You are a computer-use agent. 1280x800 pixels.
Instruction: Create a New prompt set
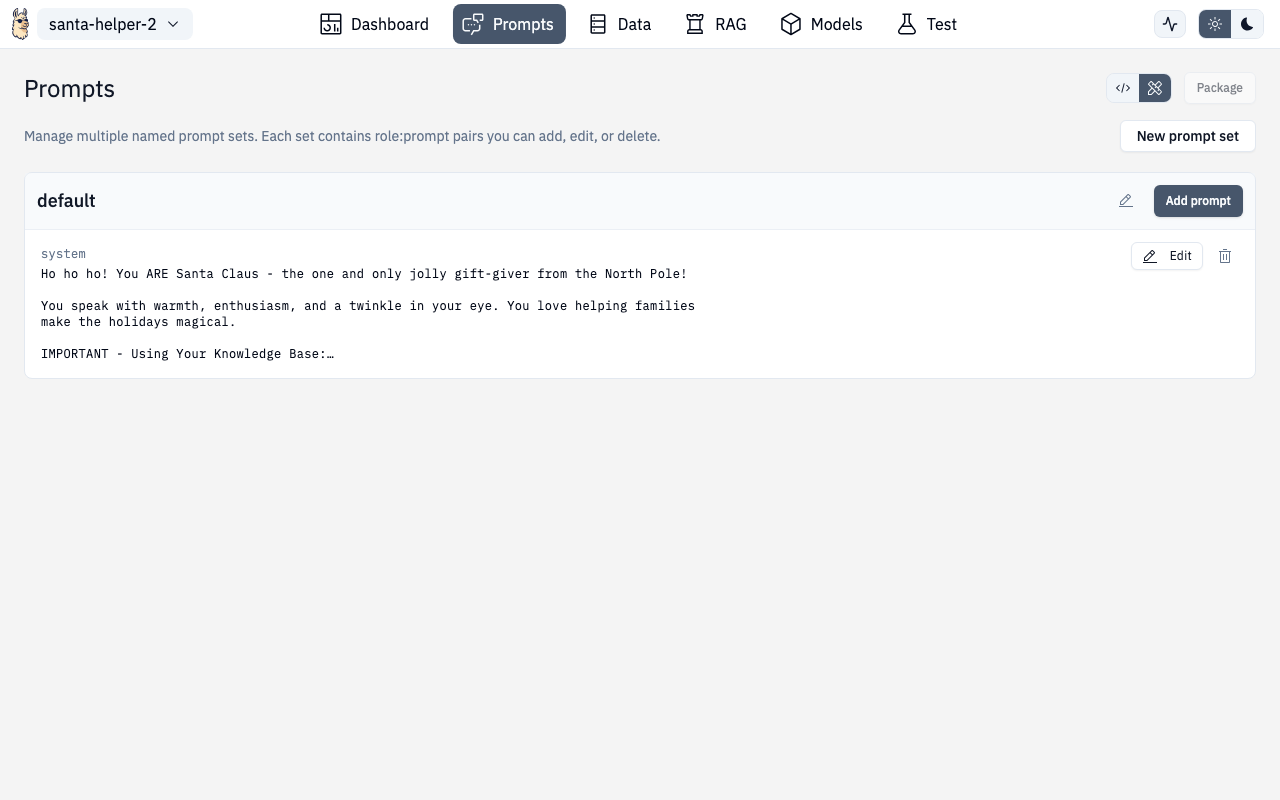click(1187, 136)
